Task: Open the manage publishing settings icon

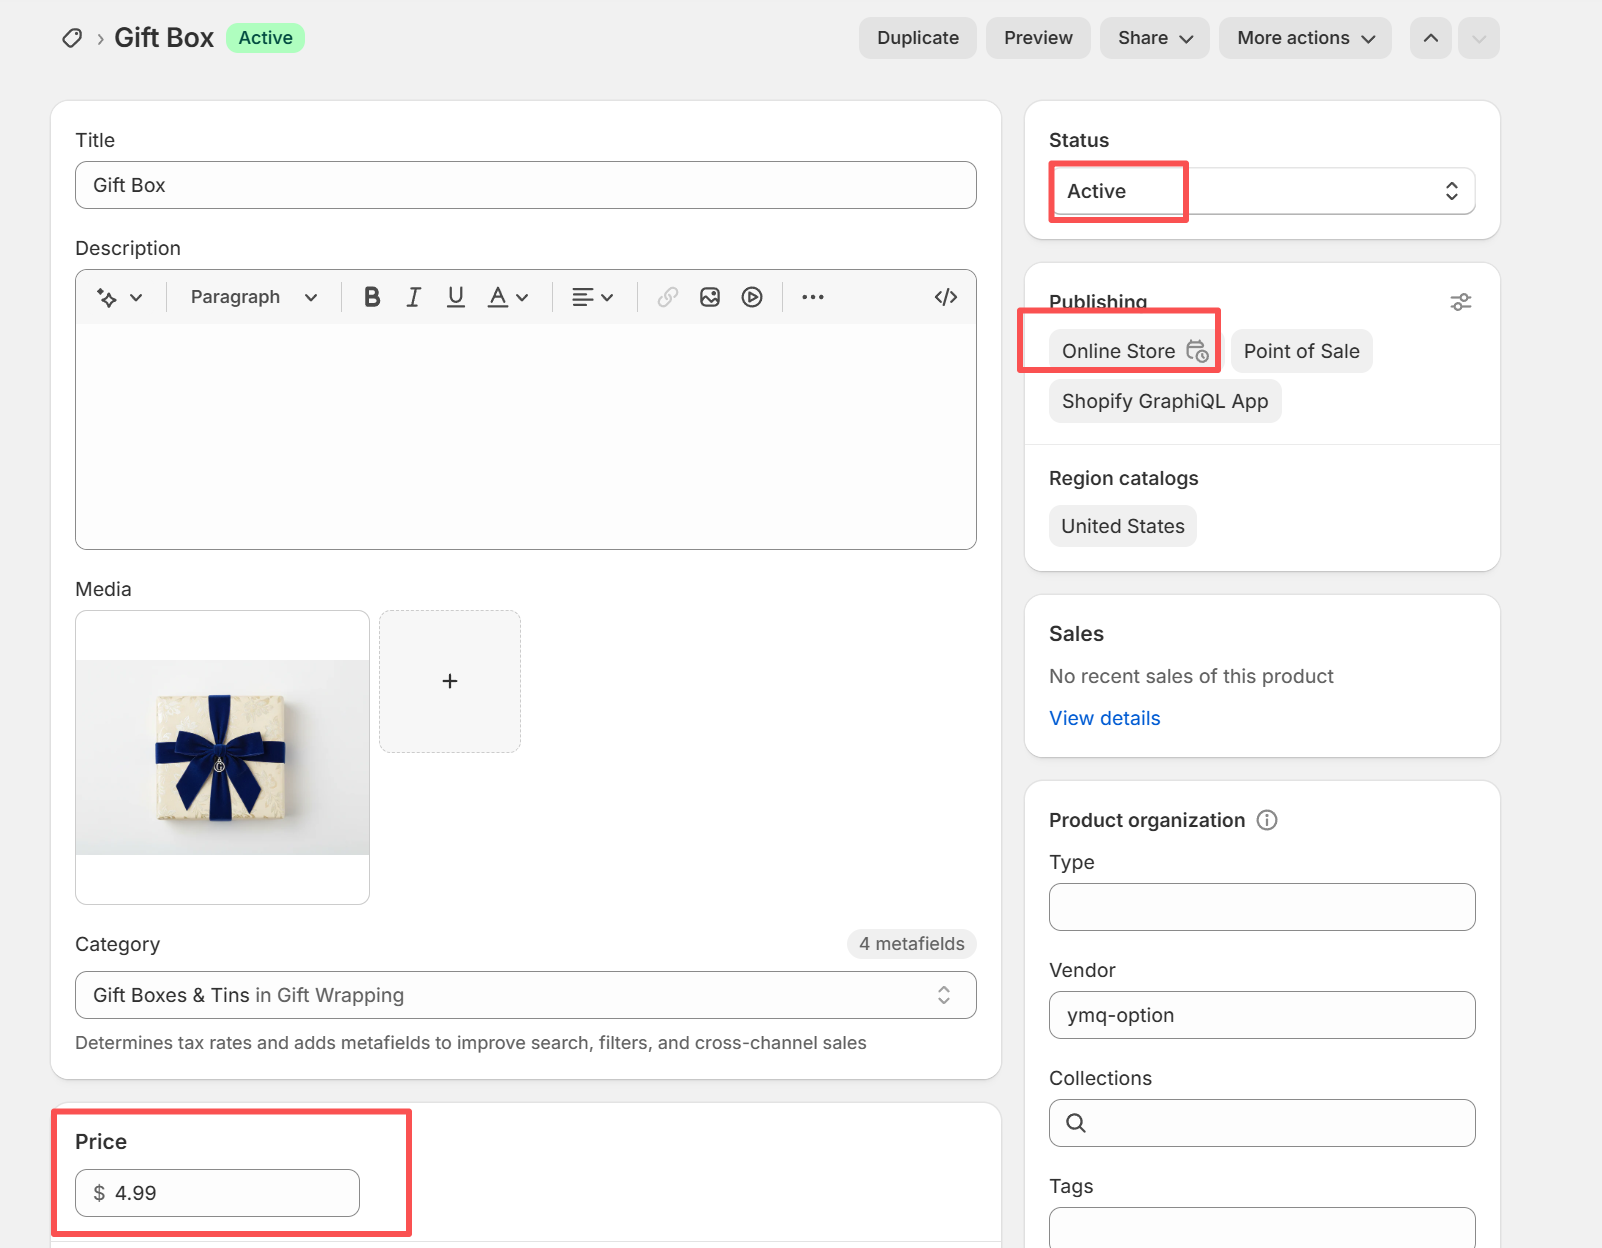Action: [x=1460, y=302]
